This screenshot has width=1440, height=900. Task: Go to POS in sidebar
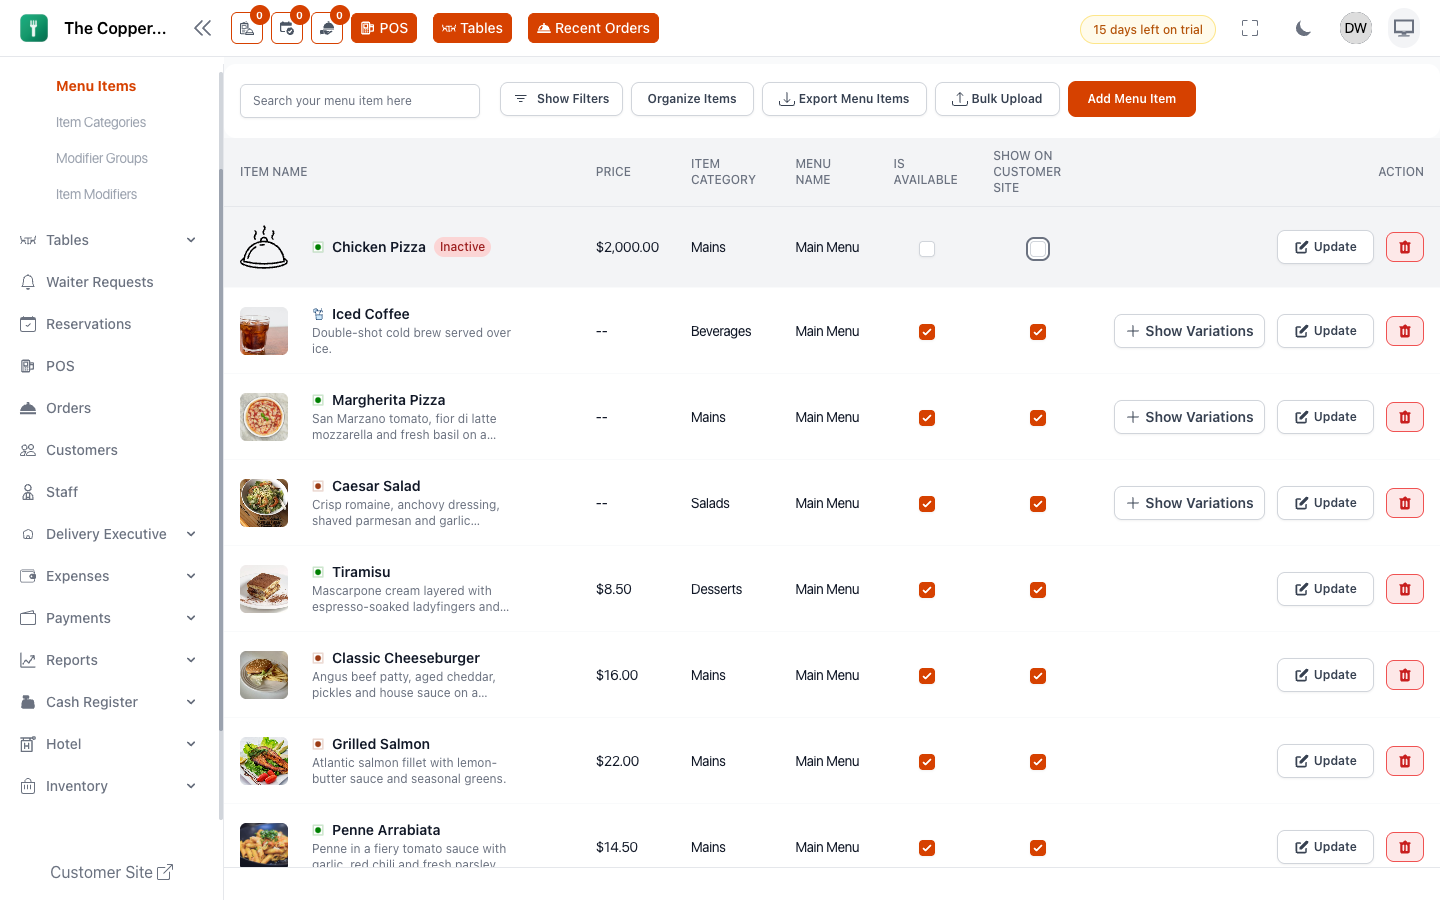tap(60, 366)
